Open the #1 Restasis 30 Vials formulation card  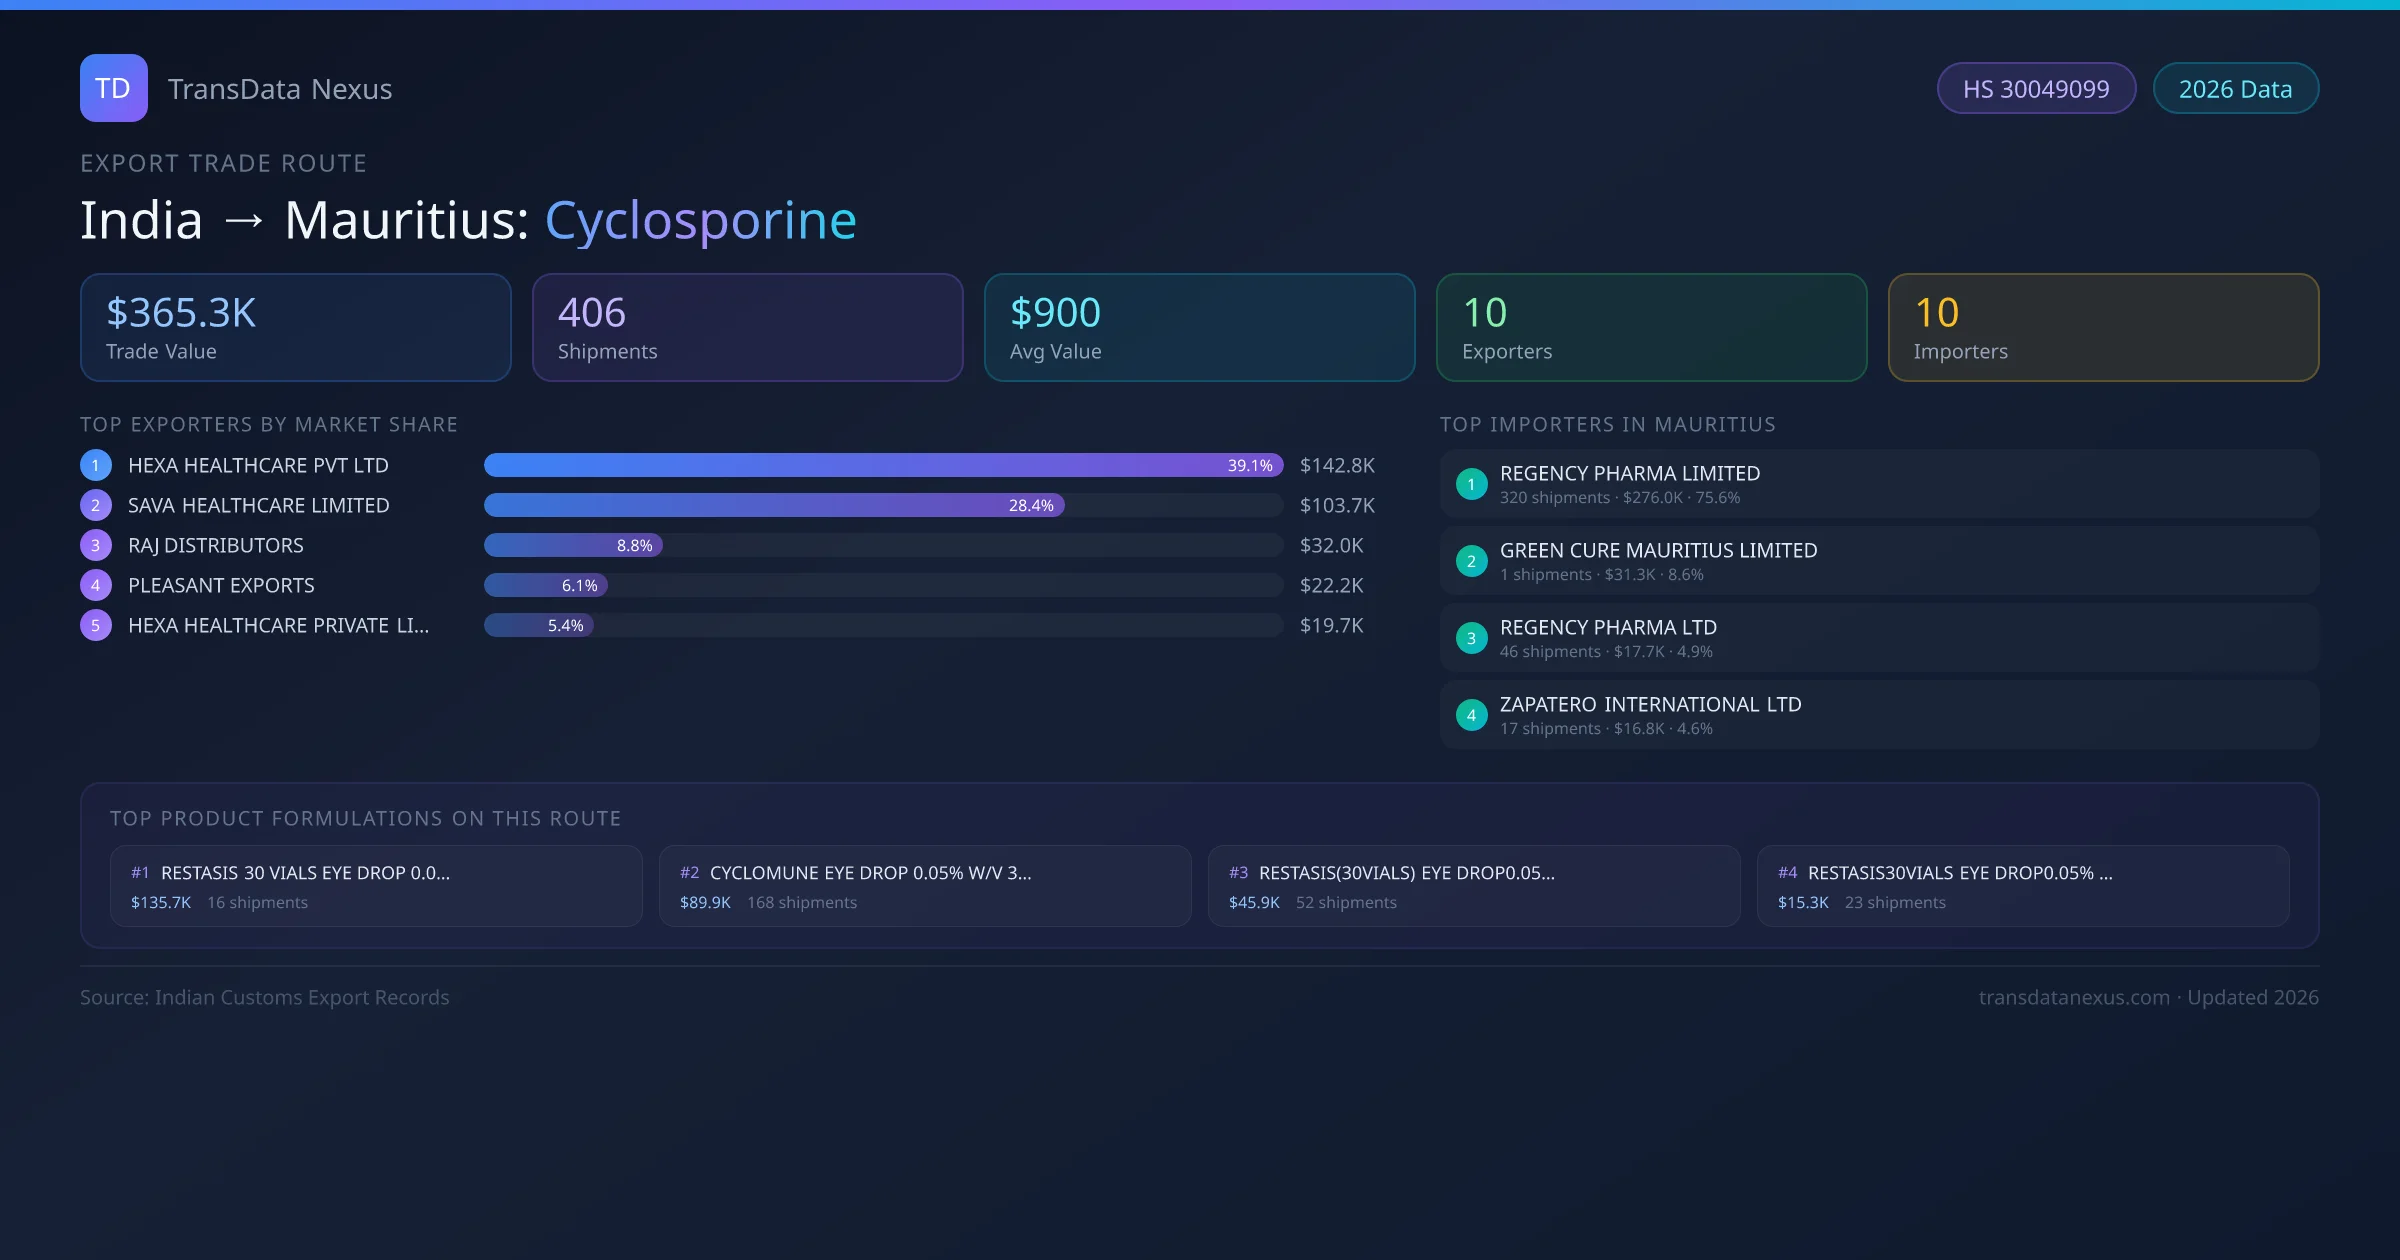tap(375, 886)
